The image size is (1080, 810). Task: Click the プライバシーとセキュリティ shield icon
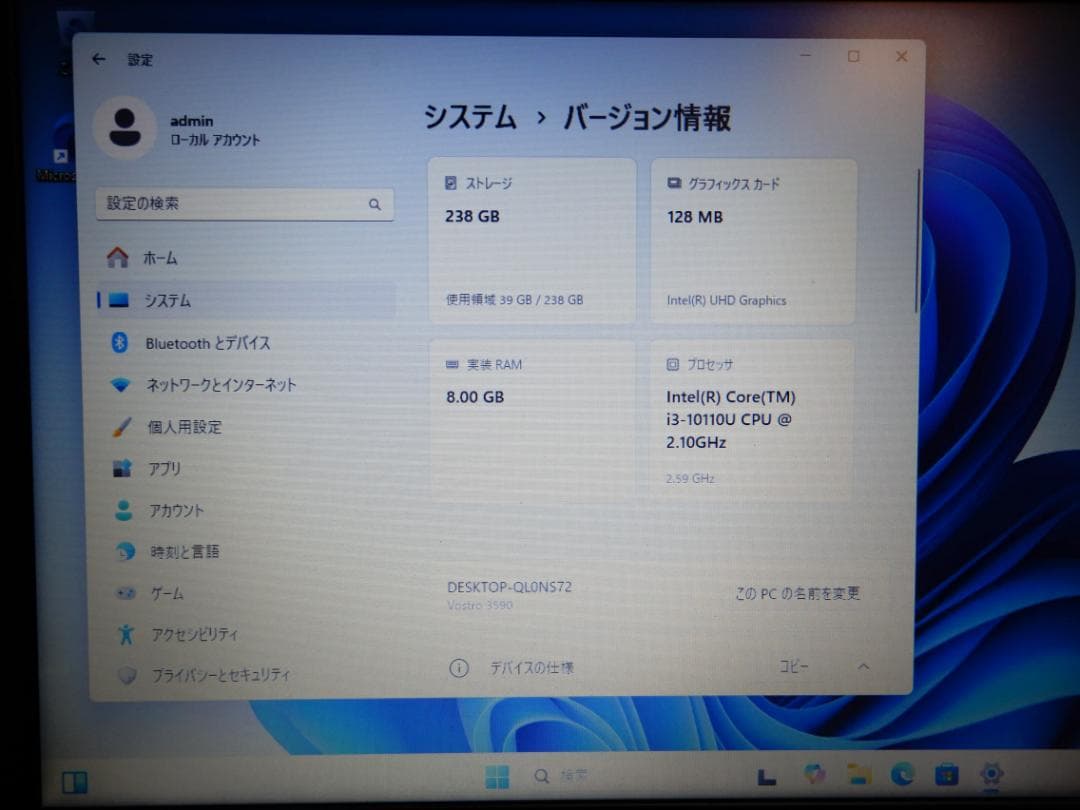coord(127,675)
